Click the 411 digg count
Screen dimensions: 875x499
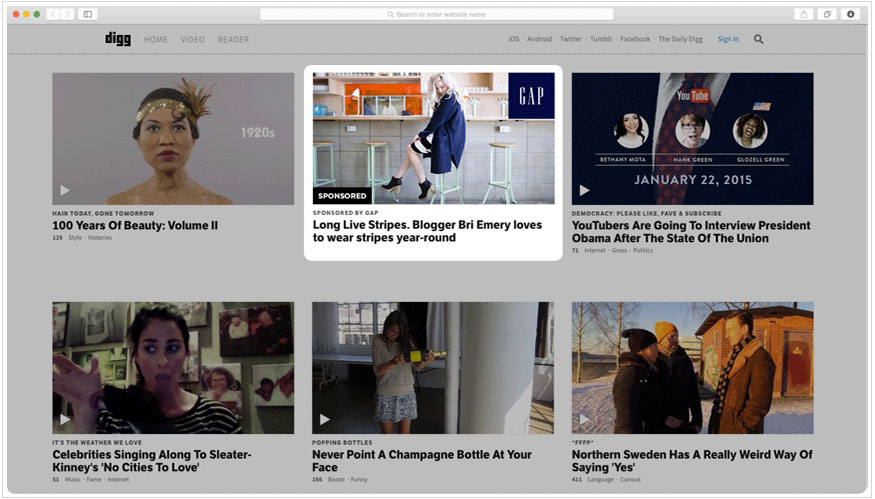click(x=576, y=479)
